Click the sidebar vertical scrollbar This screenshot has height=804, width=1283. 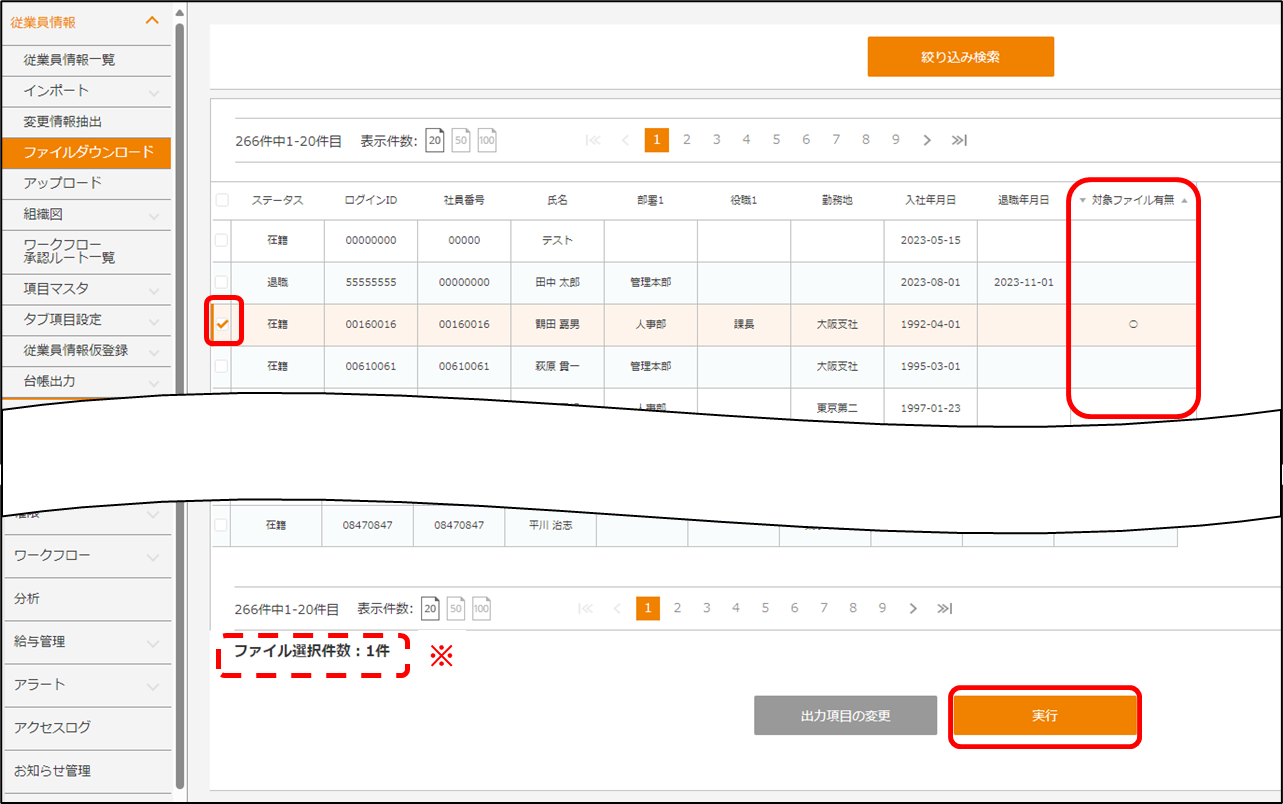[x=180, y=400]
